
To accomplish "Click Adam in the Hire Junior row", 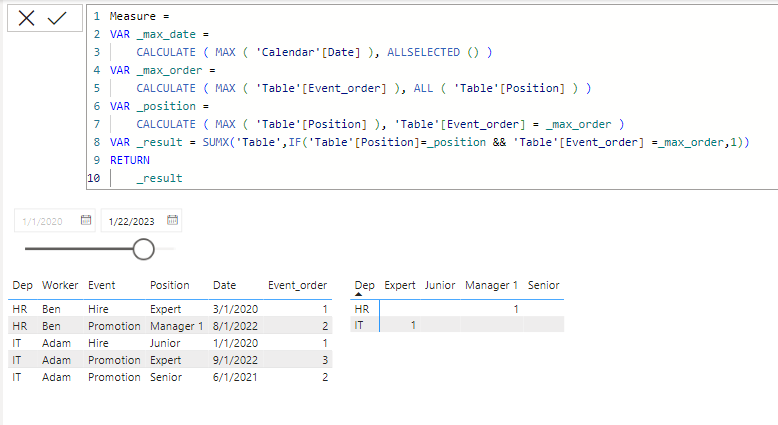I will point(56,343).
